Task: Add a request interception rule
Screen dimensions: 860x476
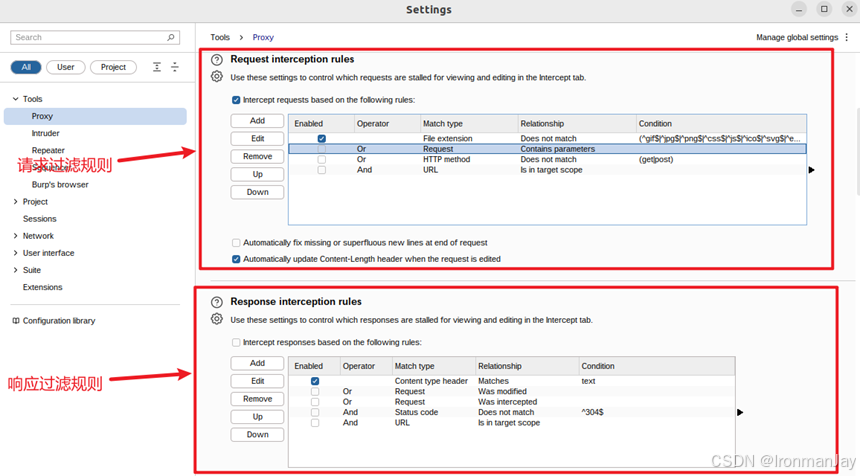Action: click(257, 121)
